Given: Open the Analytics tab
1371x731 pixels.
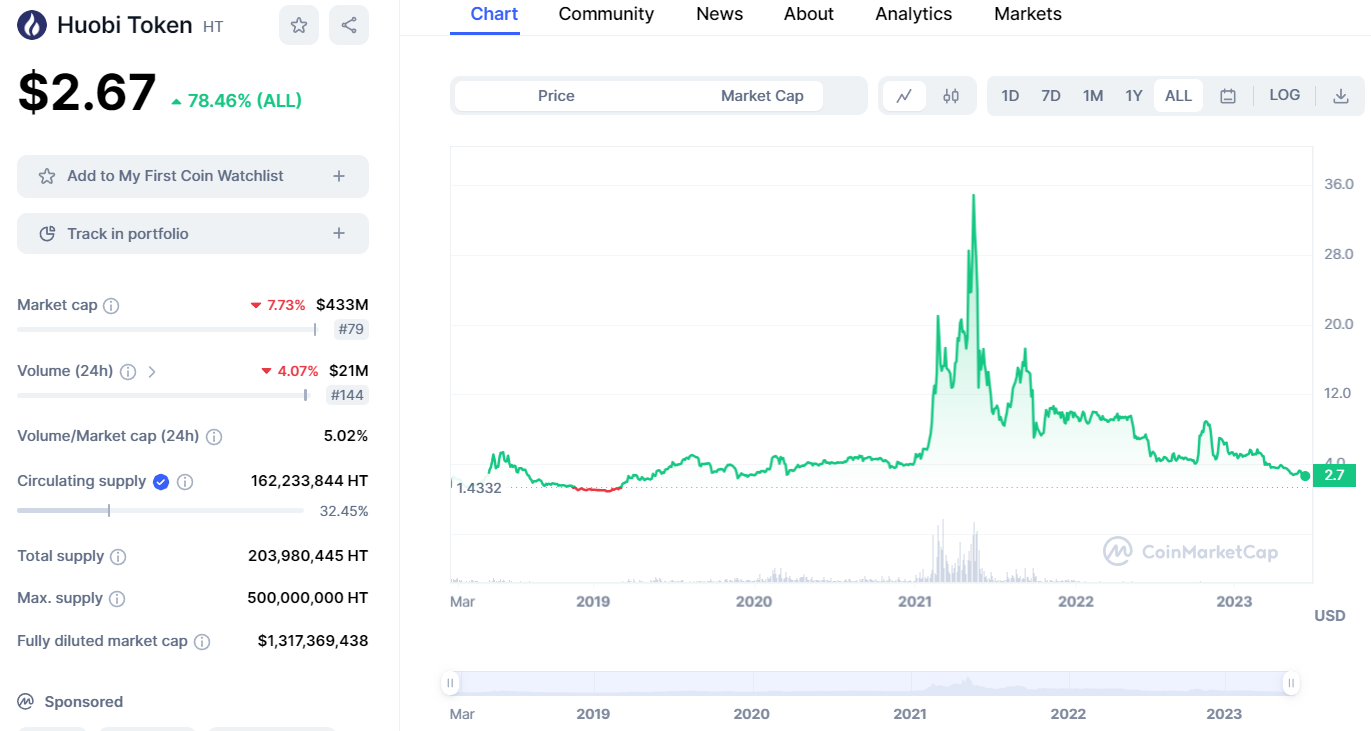Looking at the screenshot, I should click(914, 14).
